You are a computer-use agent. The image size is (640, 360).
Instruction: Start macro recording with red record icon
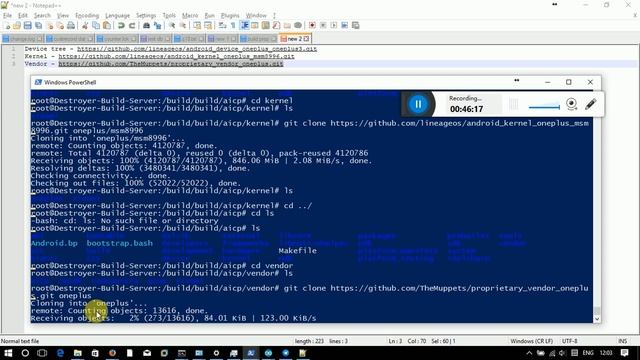312,25
